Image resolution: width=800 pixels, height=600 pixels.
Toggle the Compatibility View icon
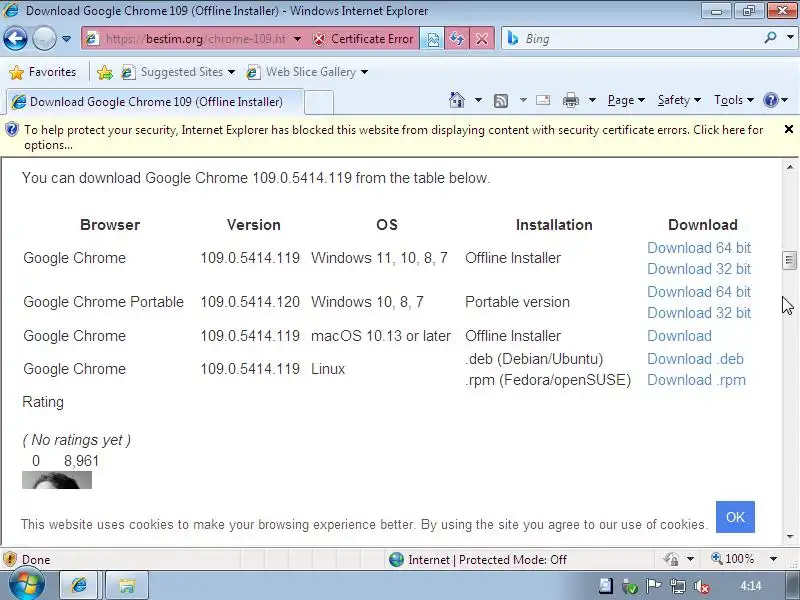tap(432, 39)
